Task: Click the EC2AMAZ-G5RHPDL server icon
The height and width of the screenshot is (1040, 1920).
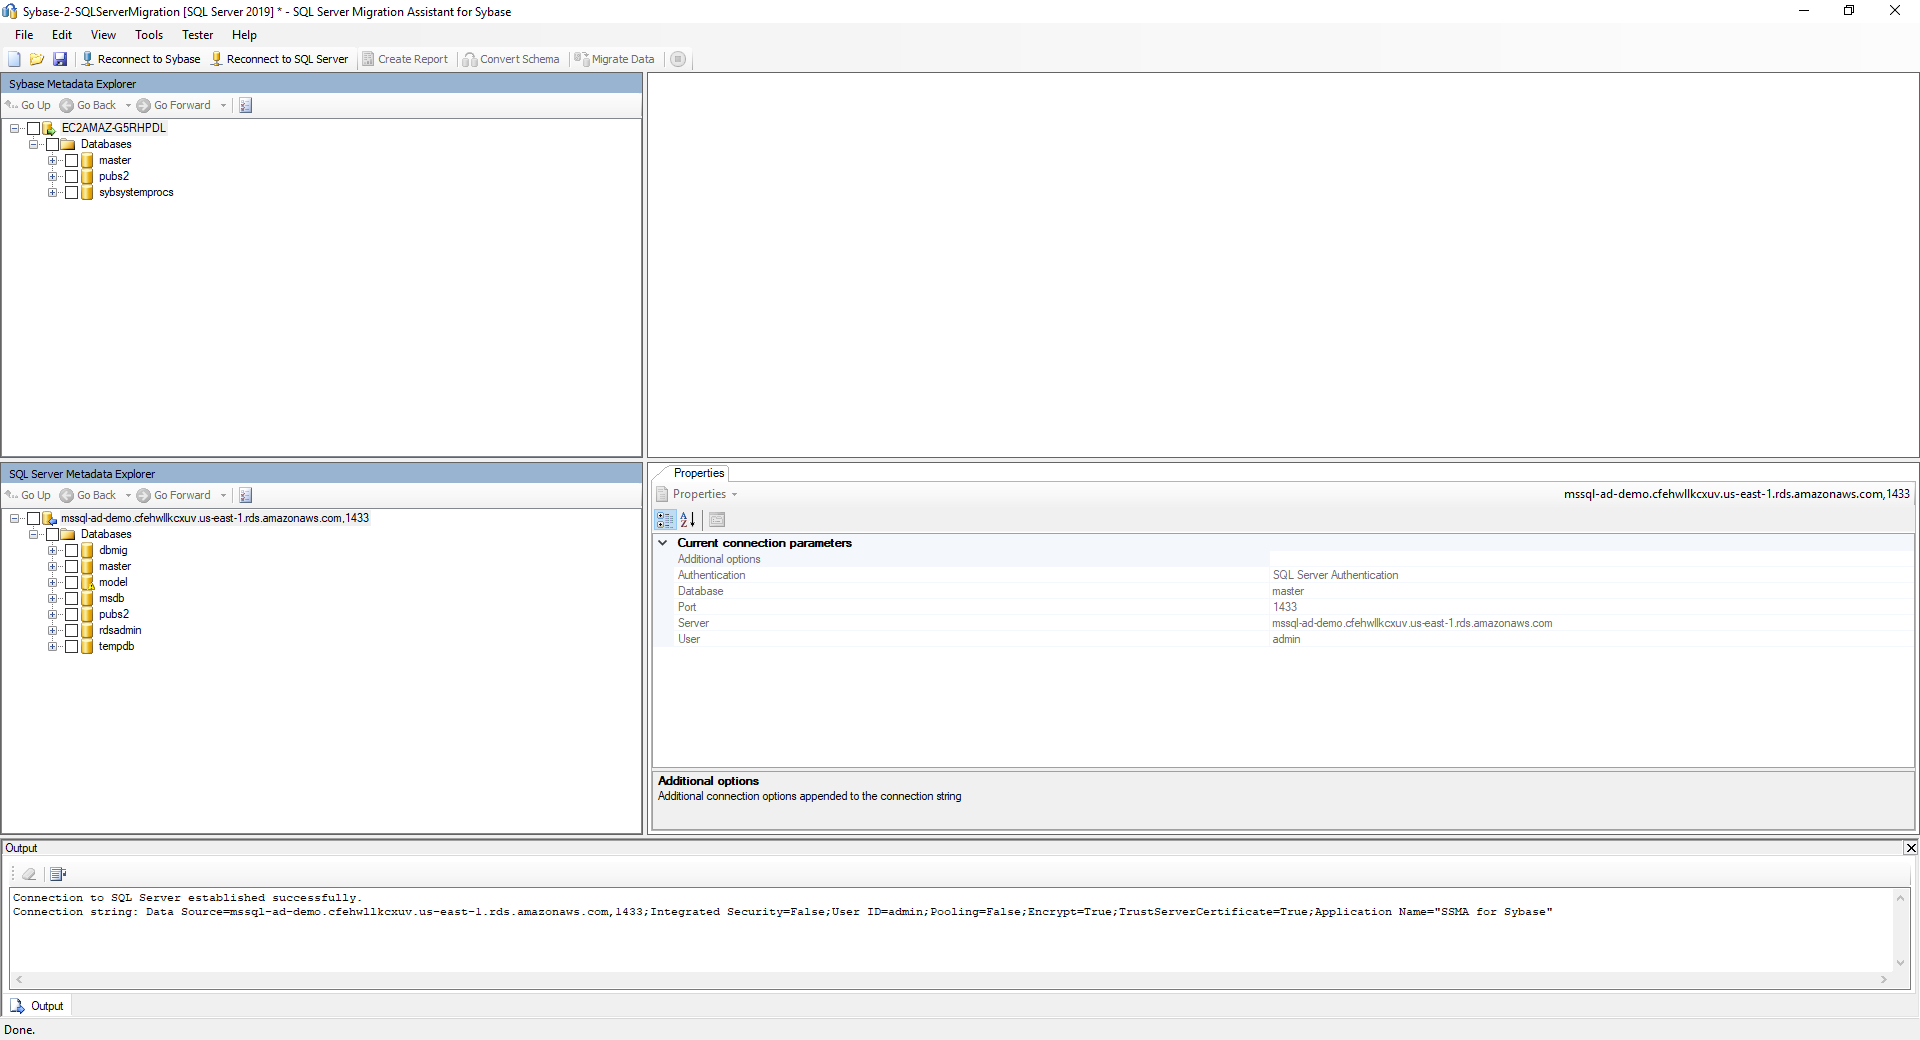Action: (49, 128)
